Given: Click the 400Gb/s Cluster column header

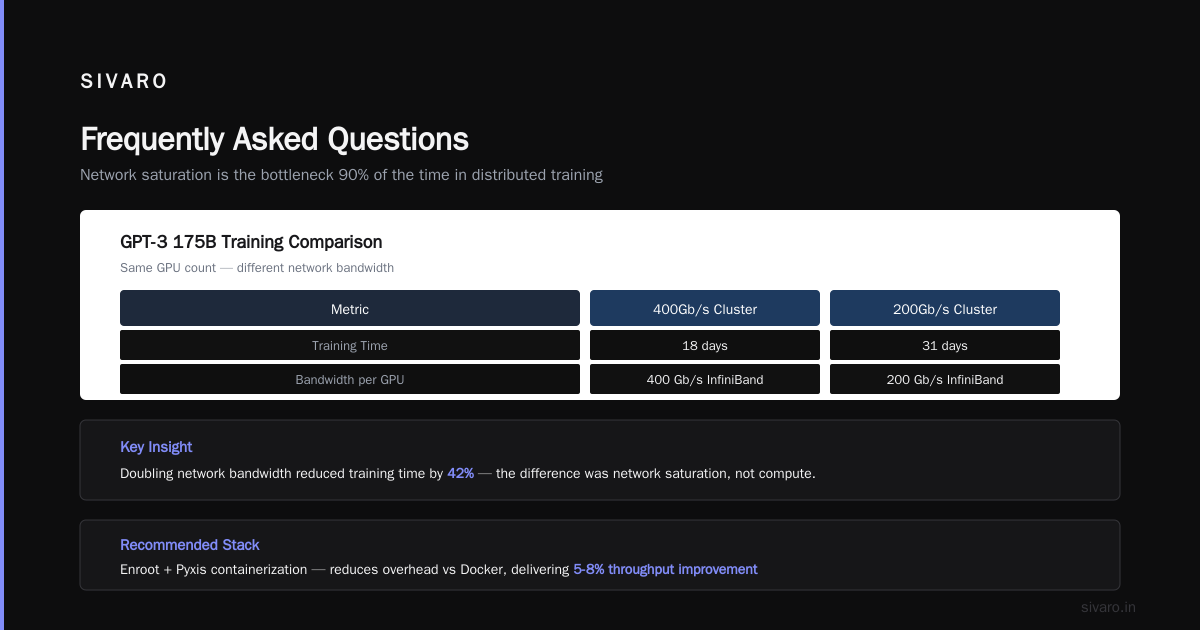Looking at the screenshot, I should pyautogui.click(x=705, y=309).
